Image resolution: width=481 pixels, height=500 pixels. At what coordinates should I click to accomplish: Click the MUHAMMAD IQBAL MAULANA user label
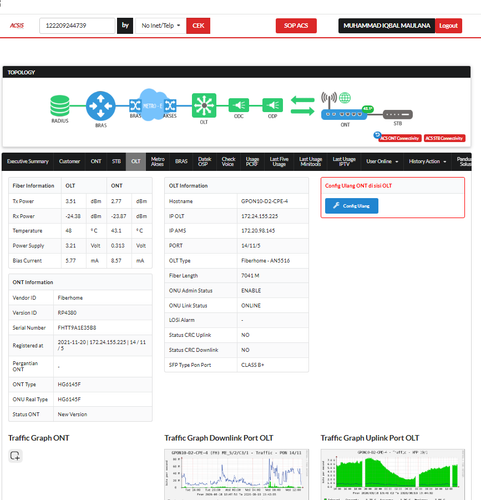coord(387,26)
